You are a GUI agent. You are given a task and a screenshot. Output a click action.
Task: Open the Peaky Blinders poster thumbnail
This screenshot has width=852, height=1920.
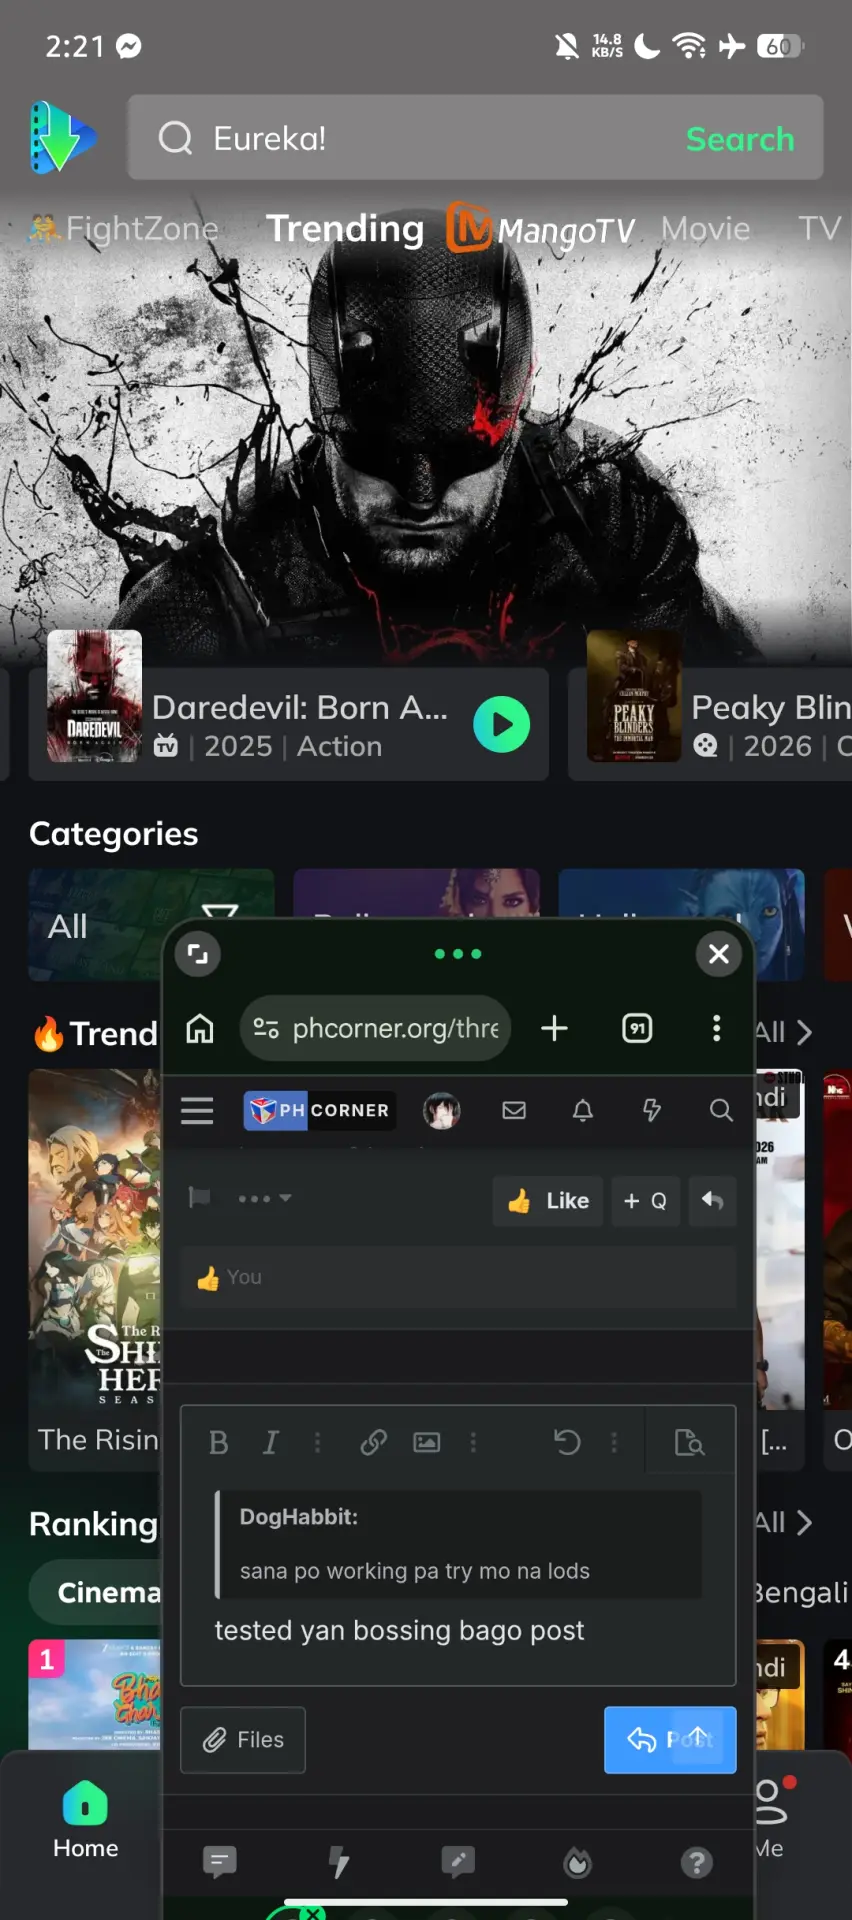[x=634, y=697]
